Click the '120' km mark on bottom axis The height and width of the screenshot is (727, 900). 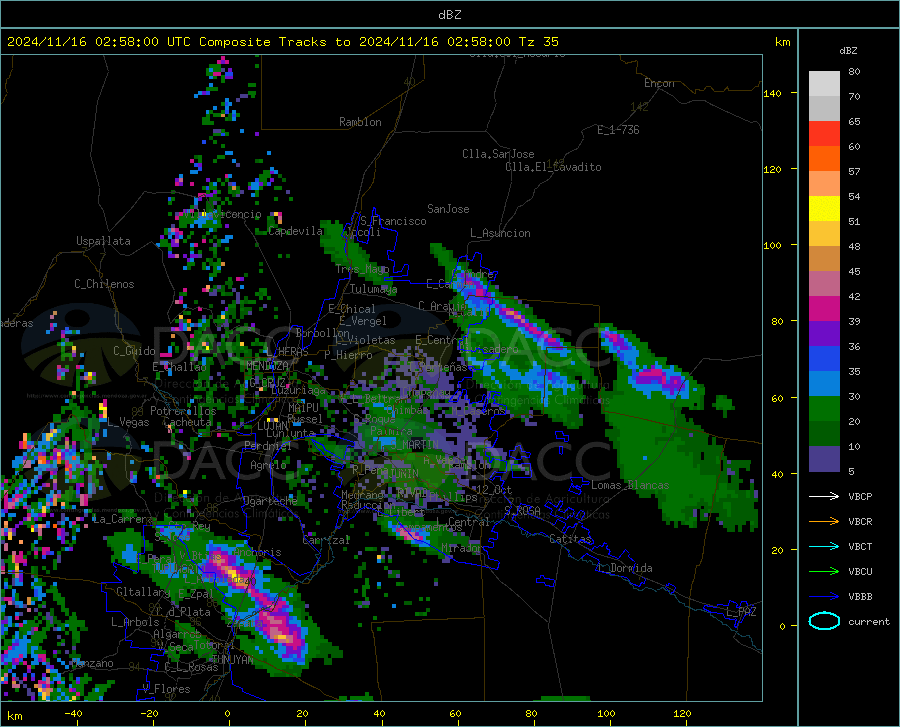(682, 713)
